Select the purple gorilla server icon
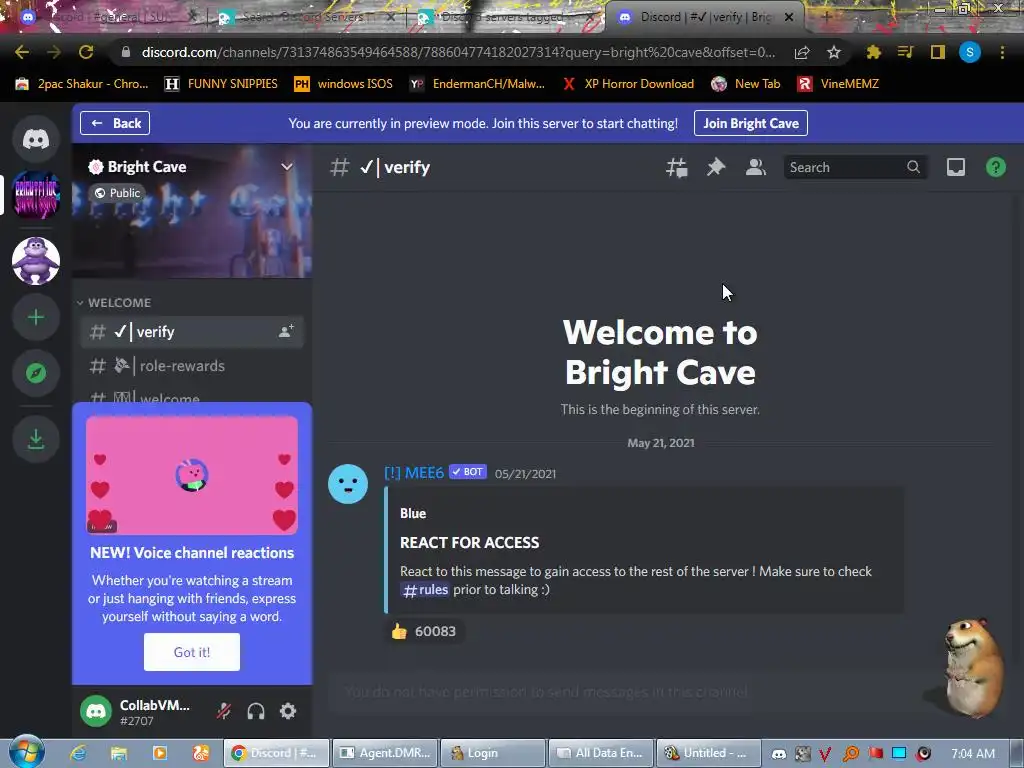Viewport: 1024px width, 768px height. 36,261
